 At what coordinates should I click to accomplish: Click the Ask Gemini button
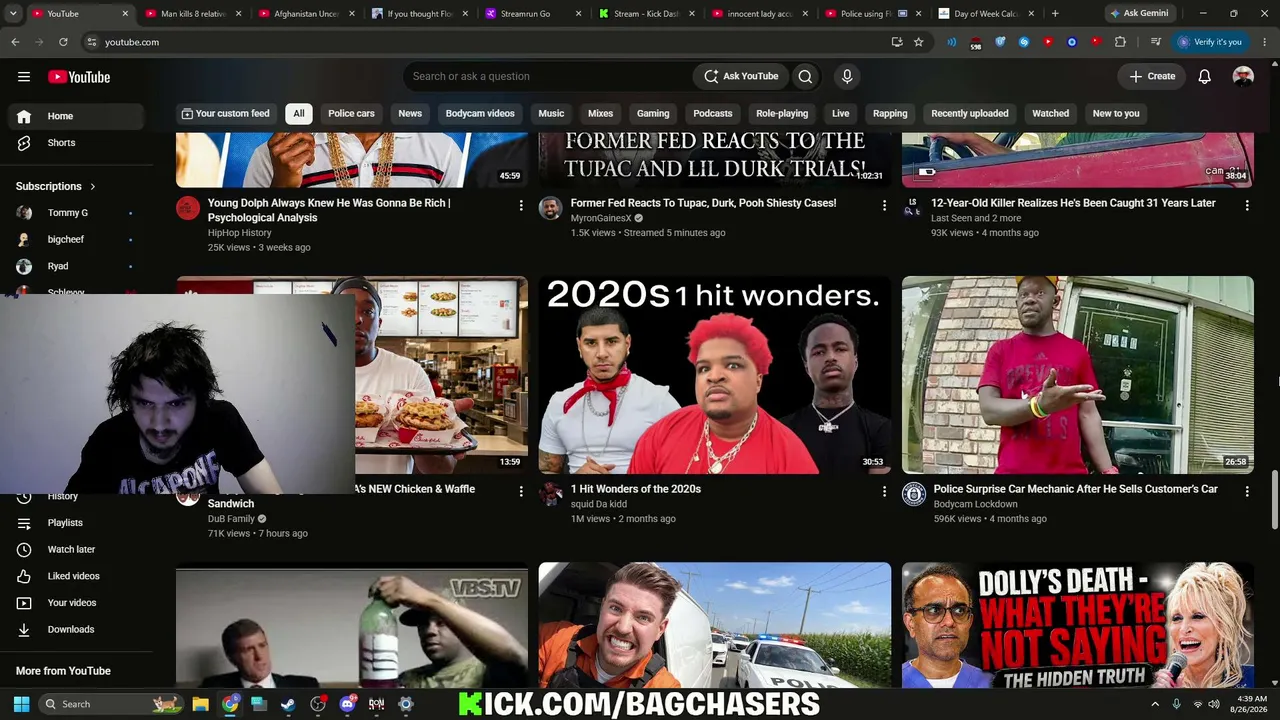(x=1138, y=13)
